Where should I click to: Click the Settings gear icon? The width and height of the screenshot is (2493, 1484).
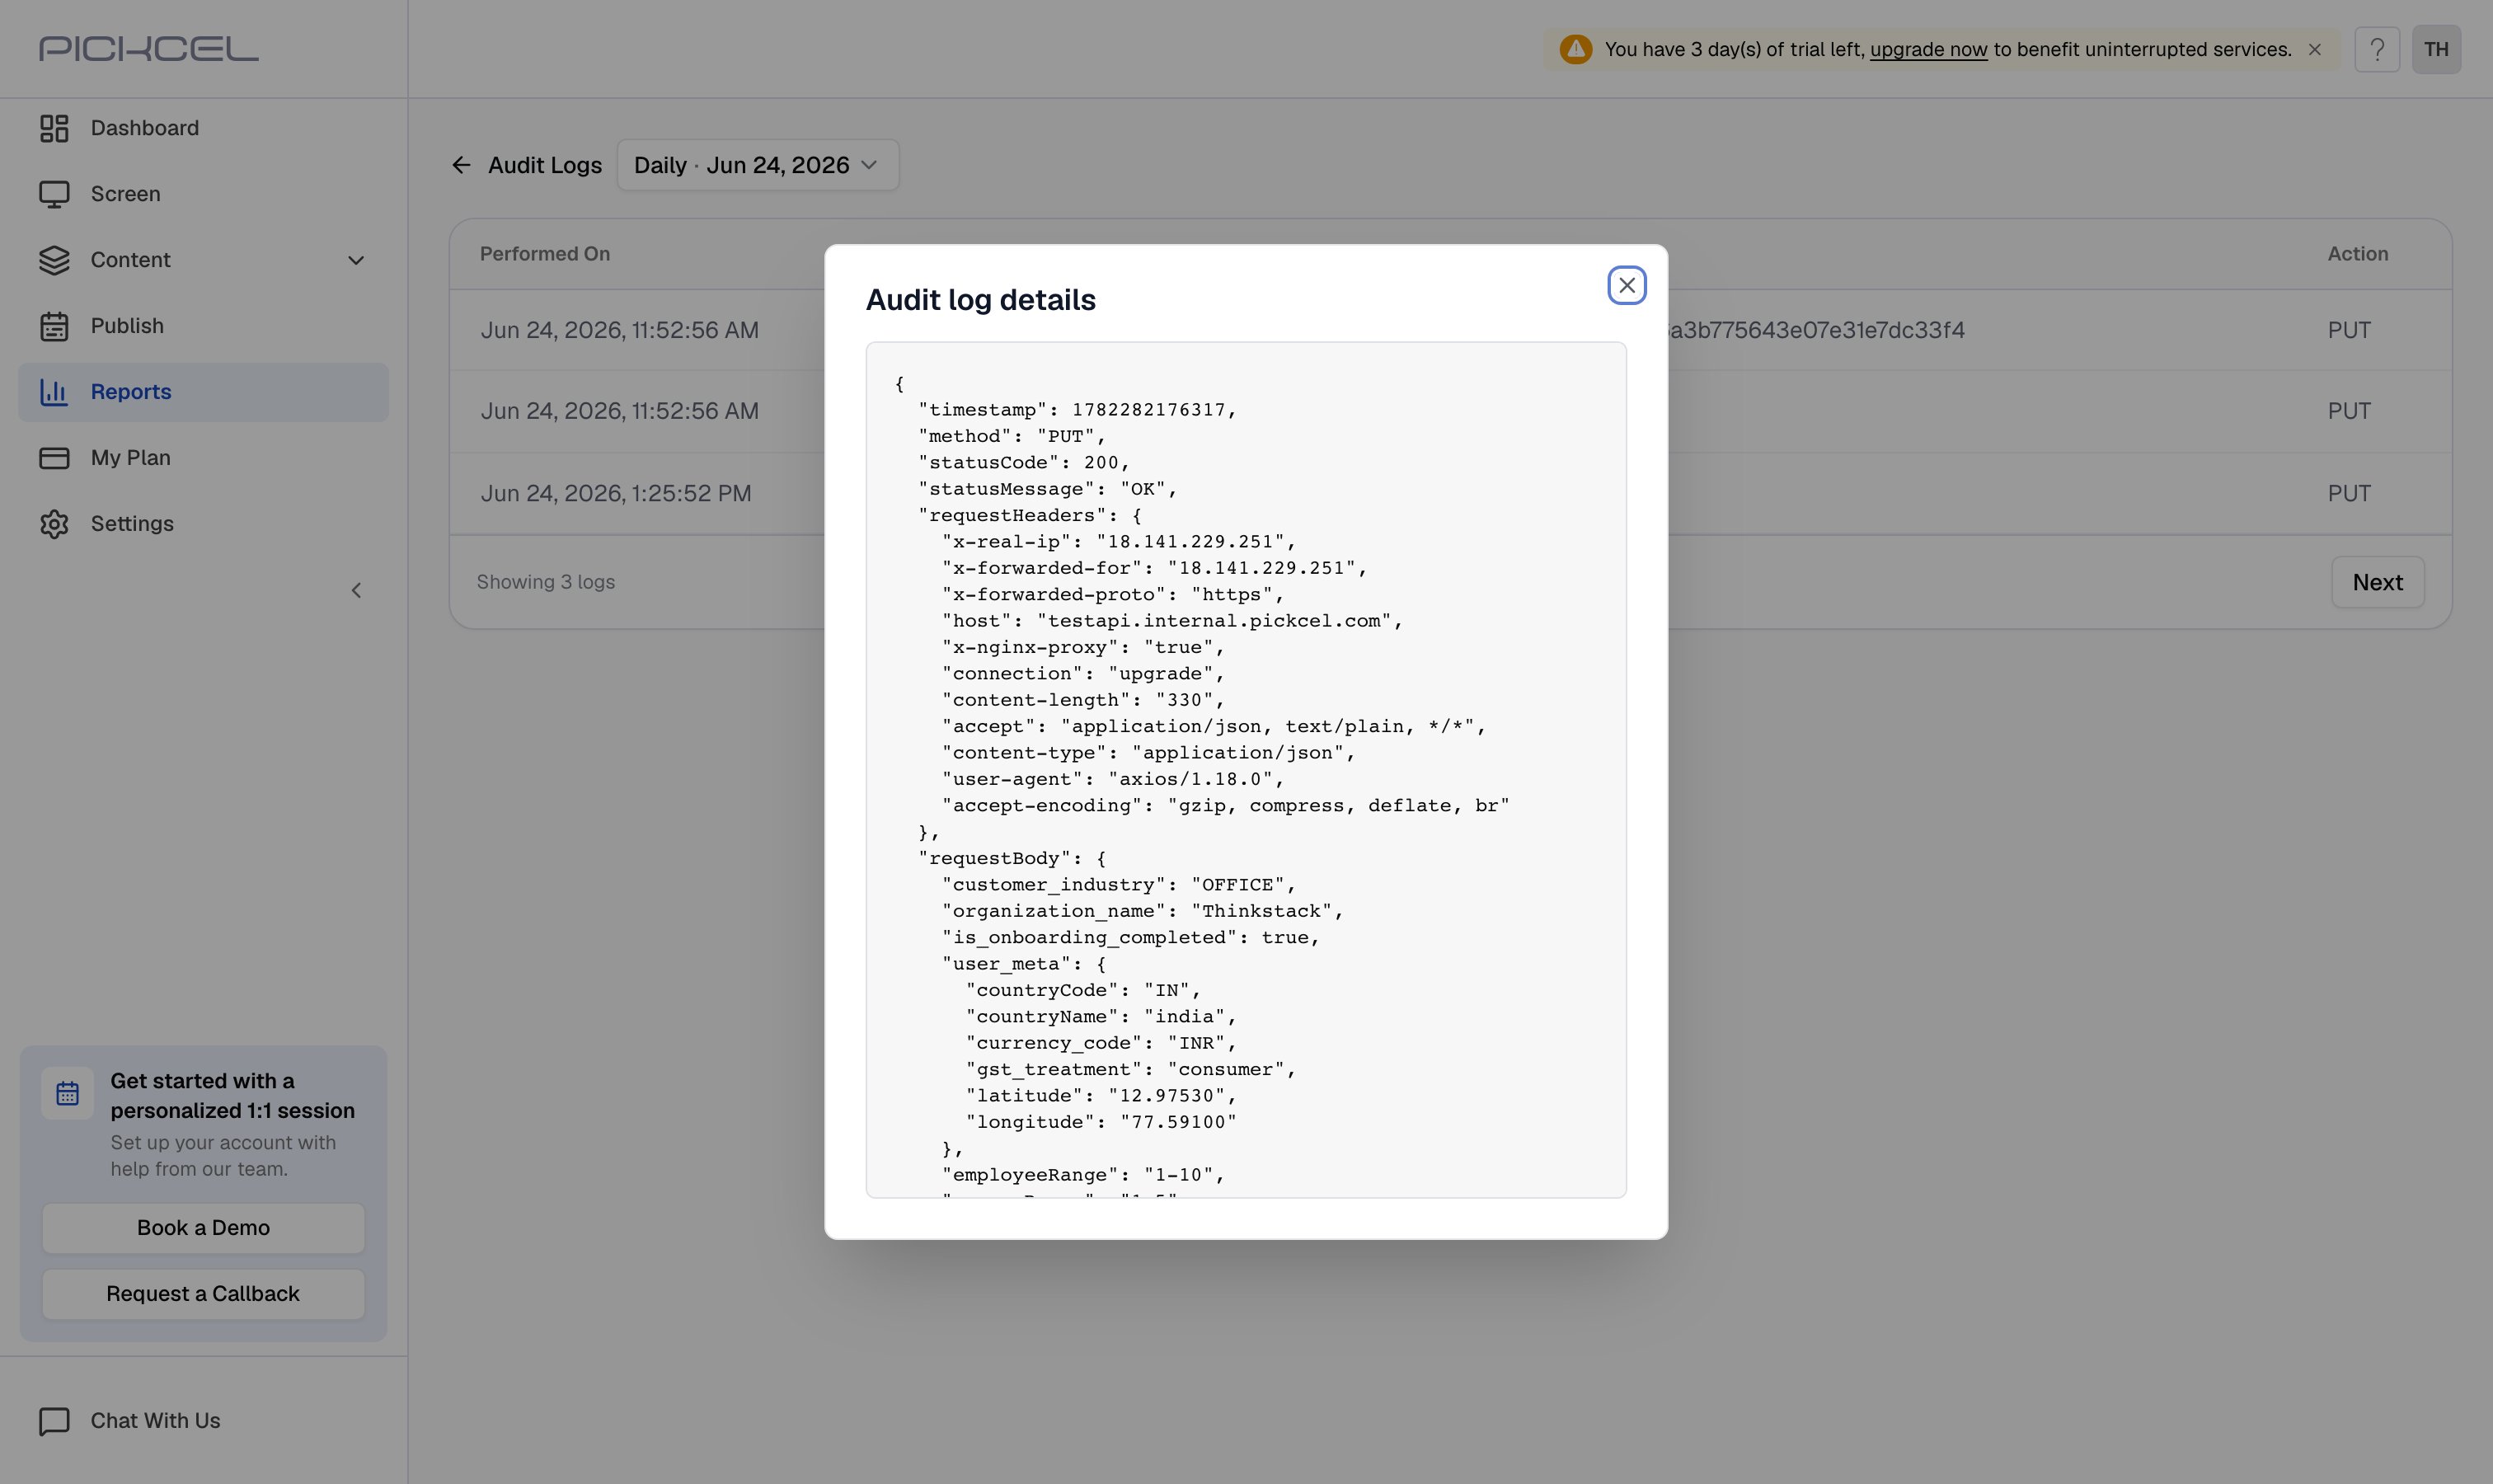click(54, 524)
